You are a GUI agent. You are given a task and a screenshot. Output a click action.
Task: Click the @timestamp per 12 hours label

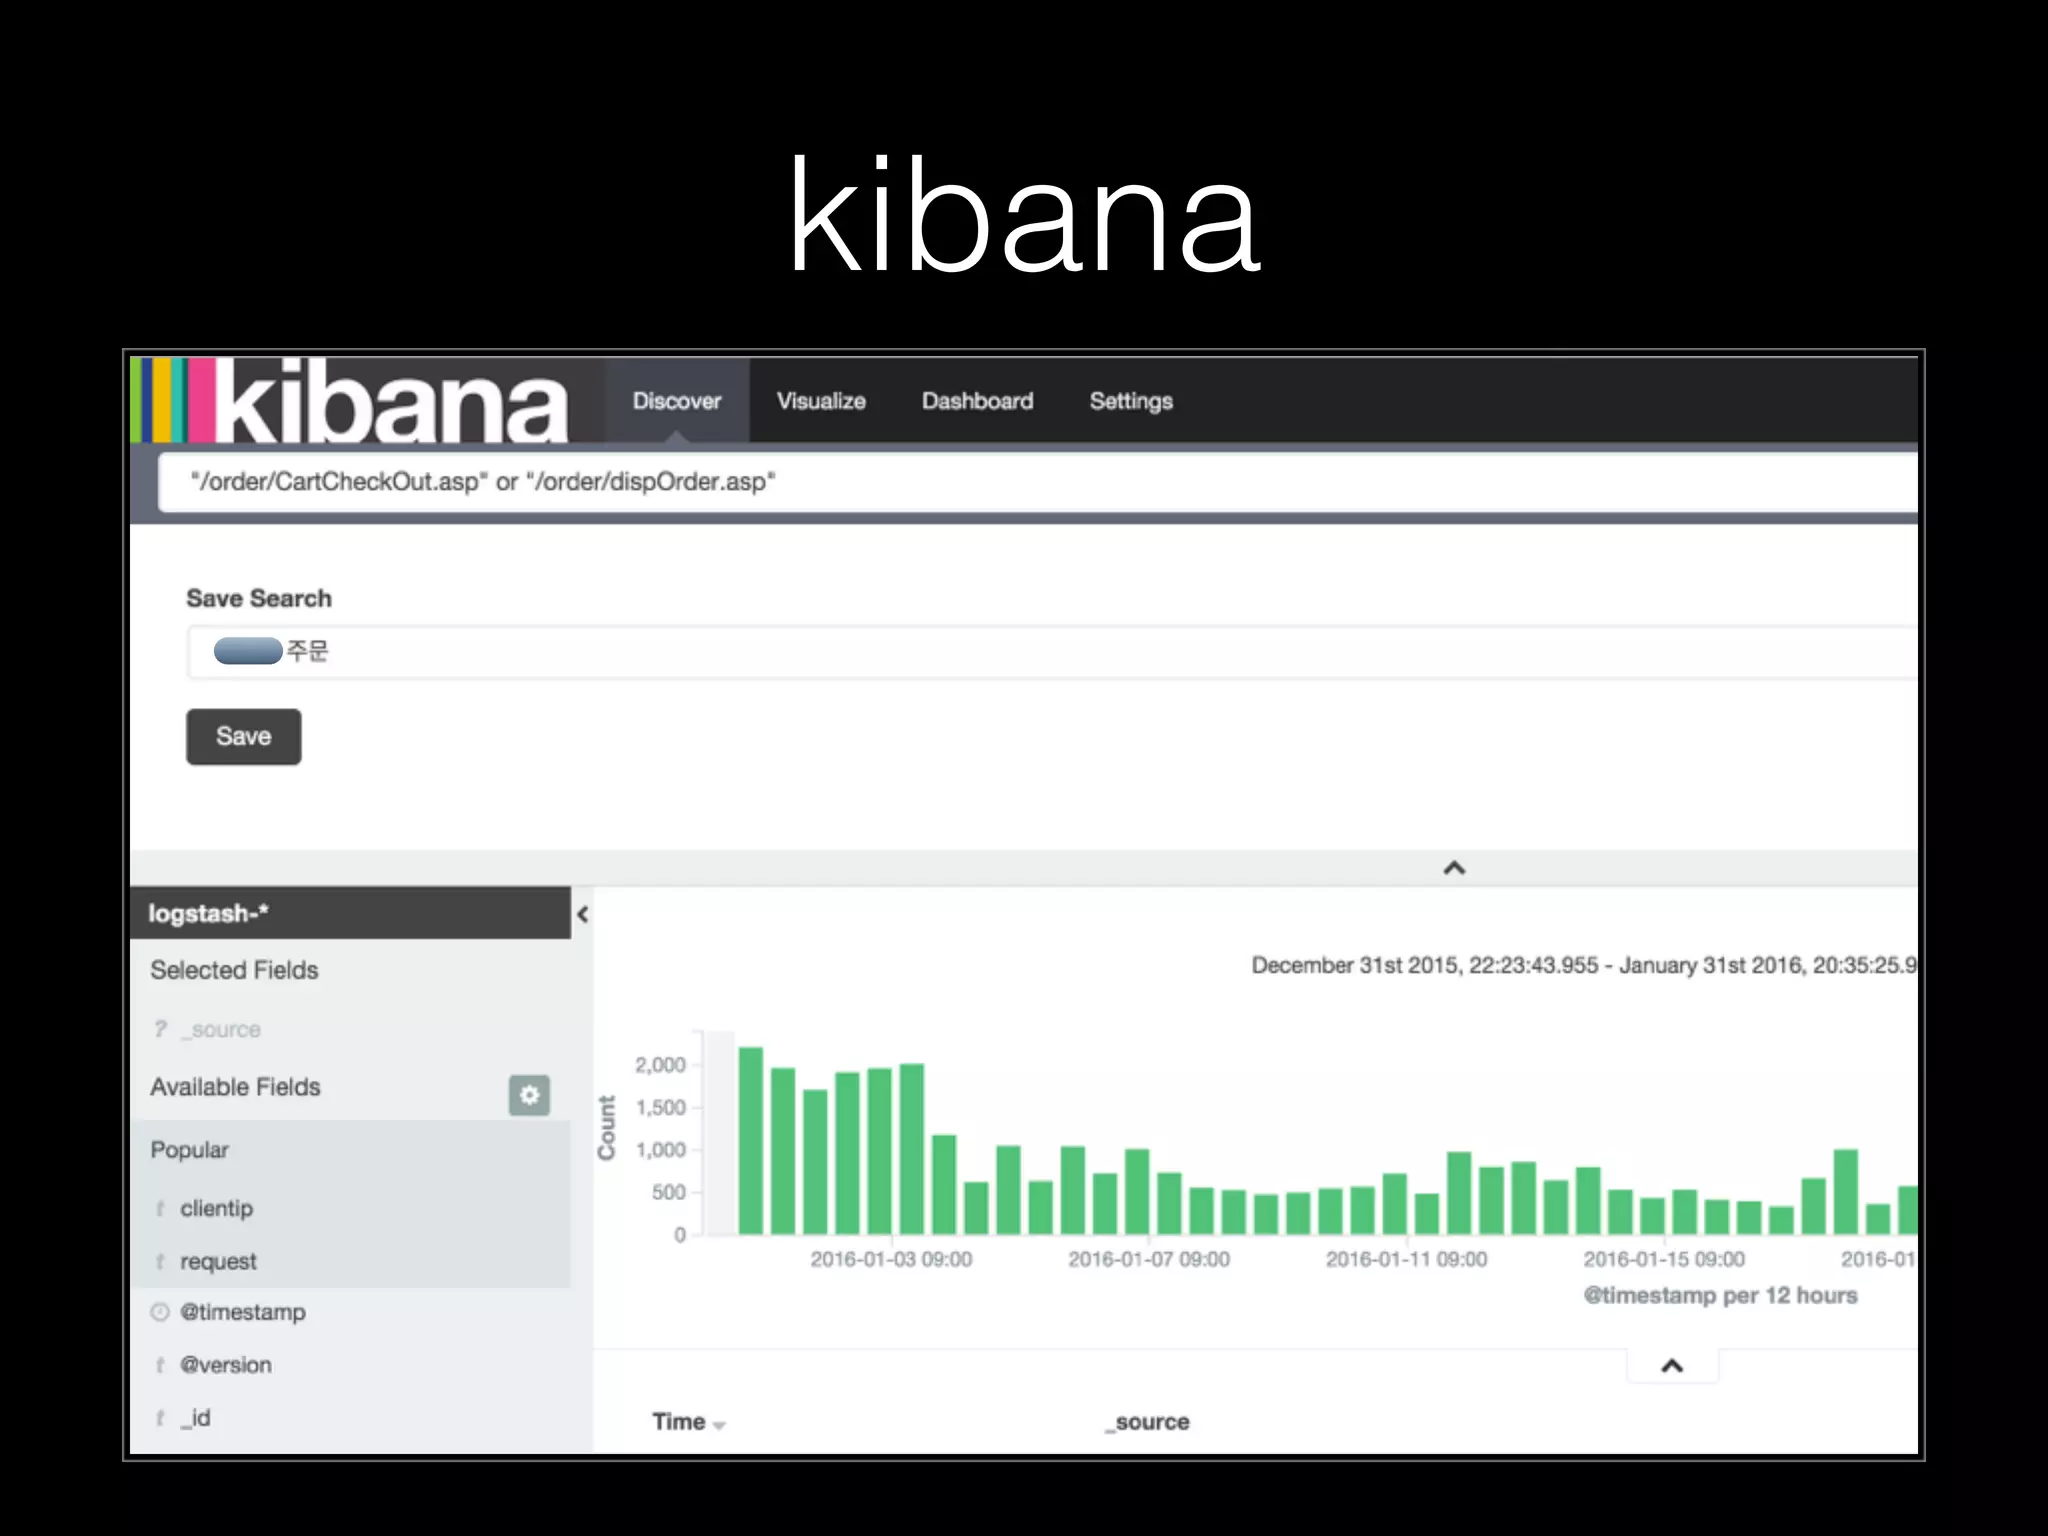(1720, 1296)
